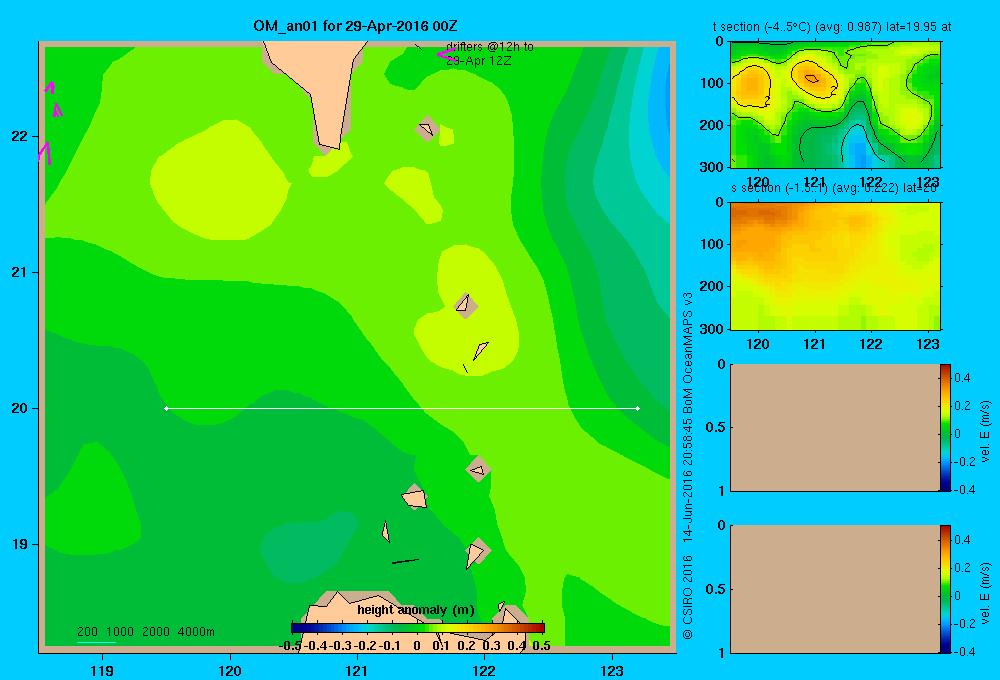Click longitude label "123" on main map bottom axis
The height and width of the screenshot is (680, 1000).
point(612,670)
